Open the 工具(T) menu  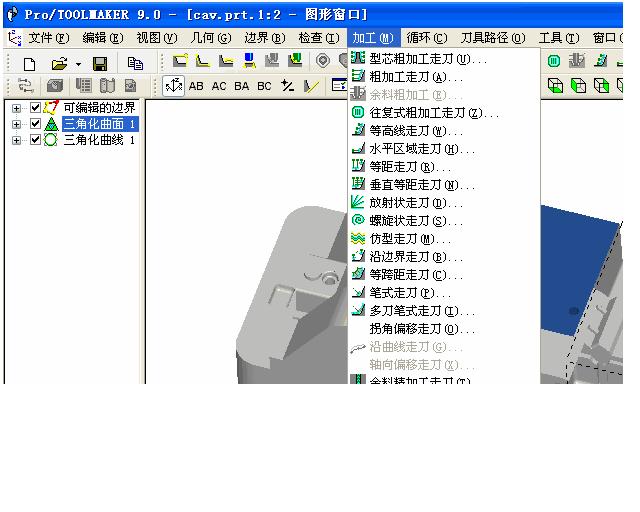pyautogui.click(x=558, y=38)
